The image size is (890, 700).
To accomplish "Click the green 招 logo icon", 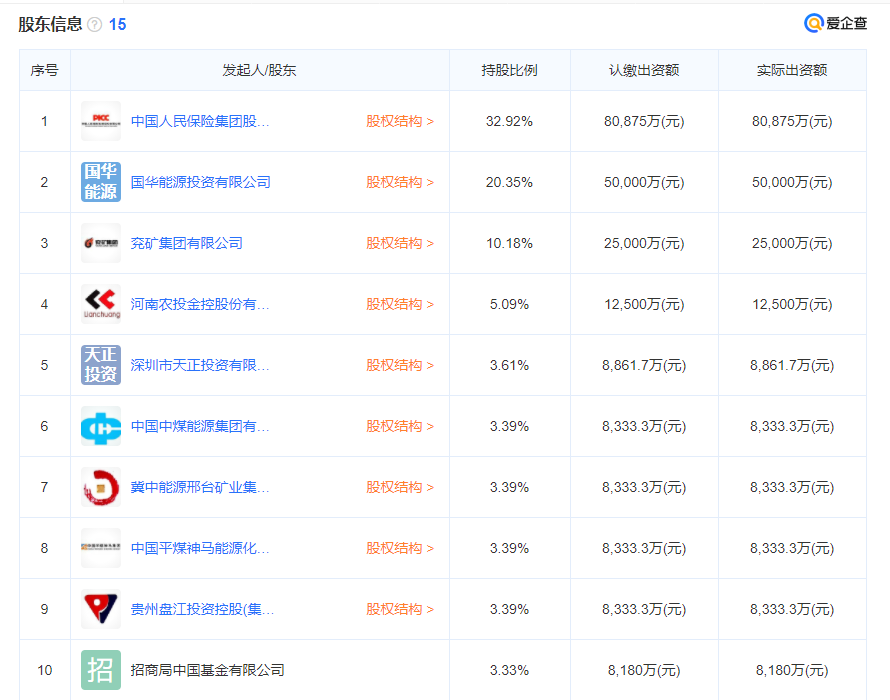I will tap(100, 670).
